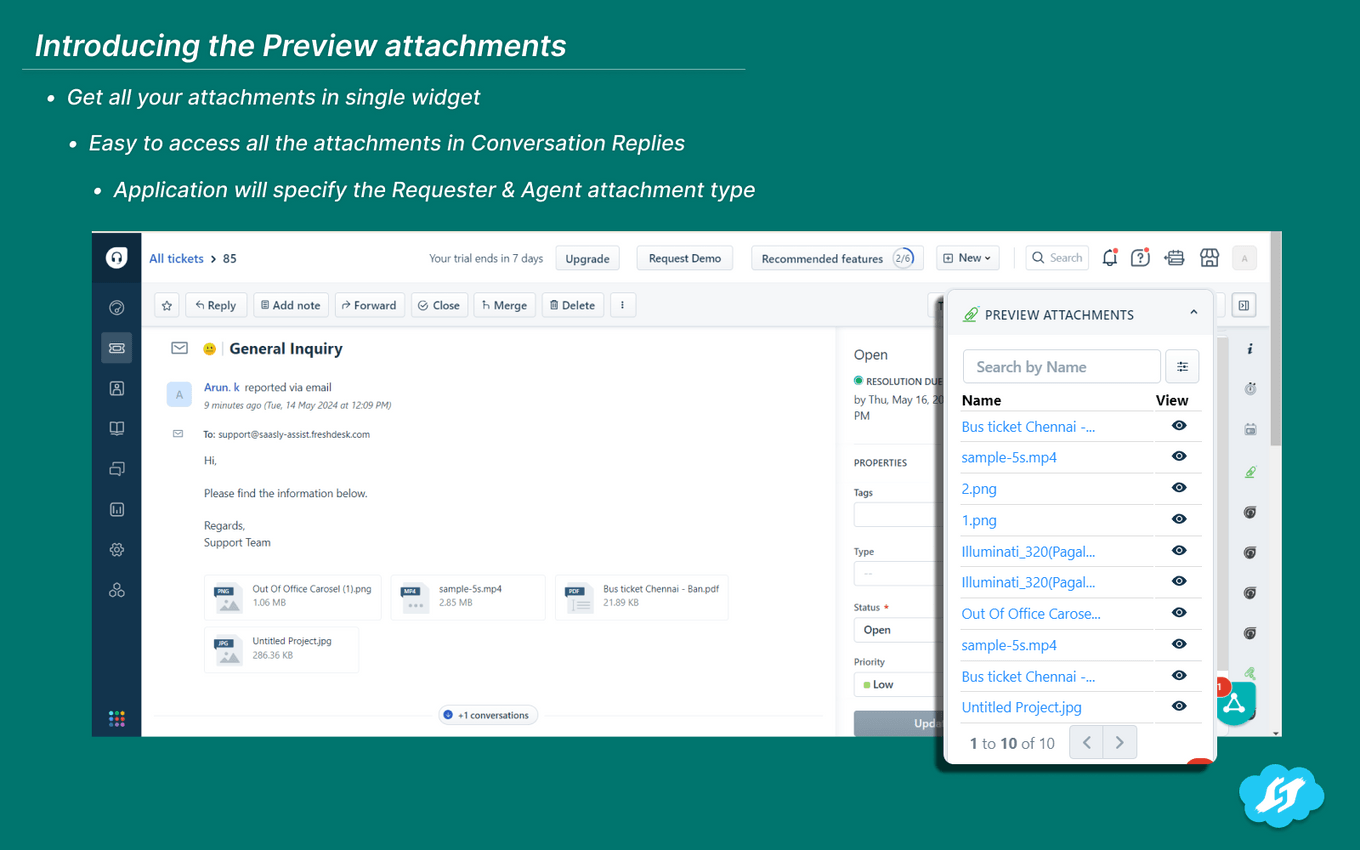The height and width of the screenshot is (850, 1360).
Task: Open the ticket info panel icon
Action: point(1249,348)
